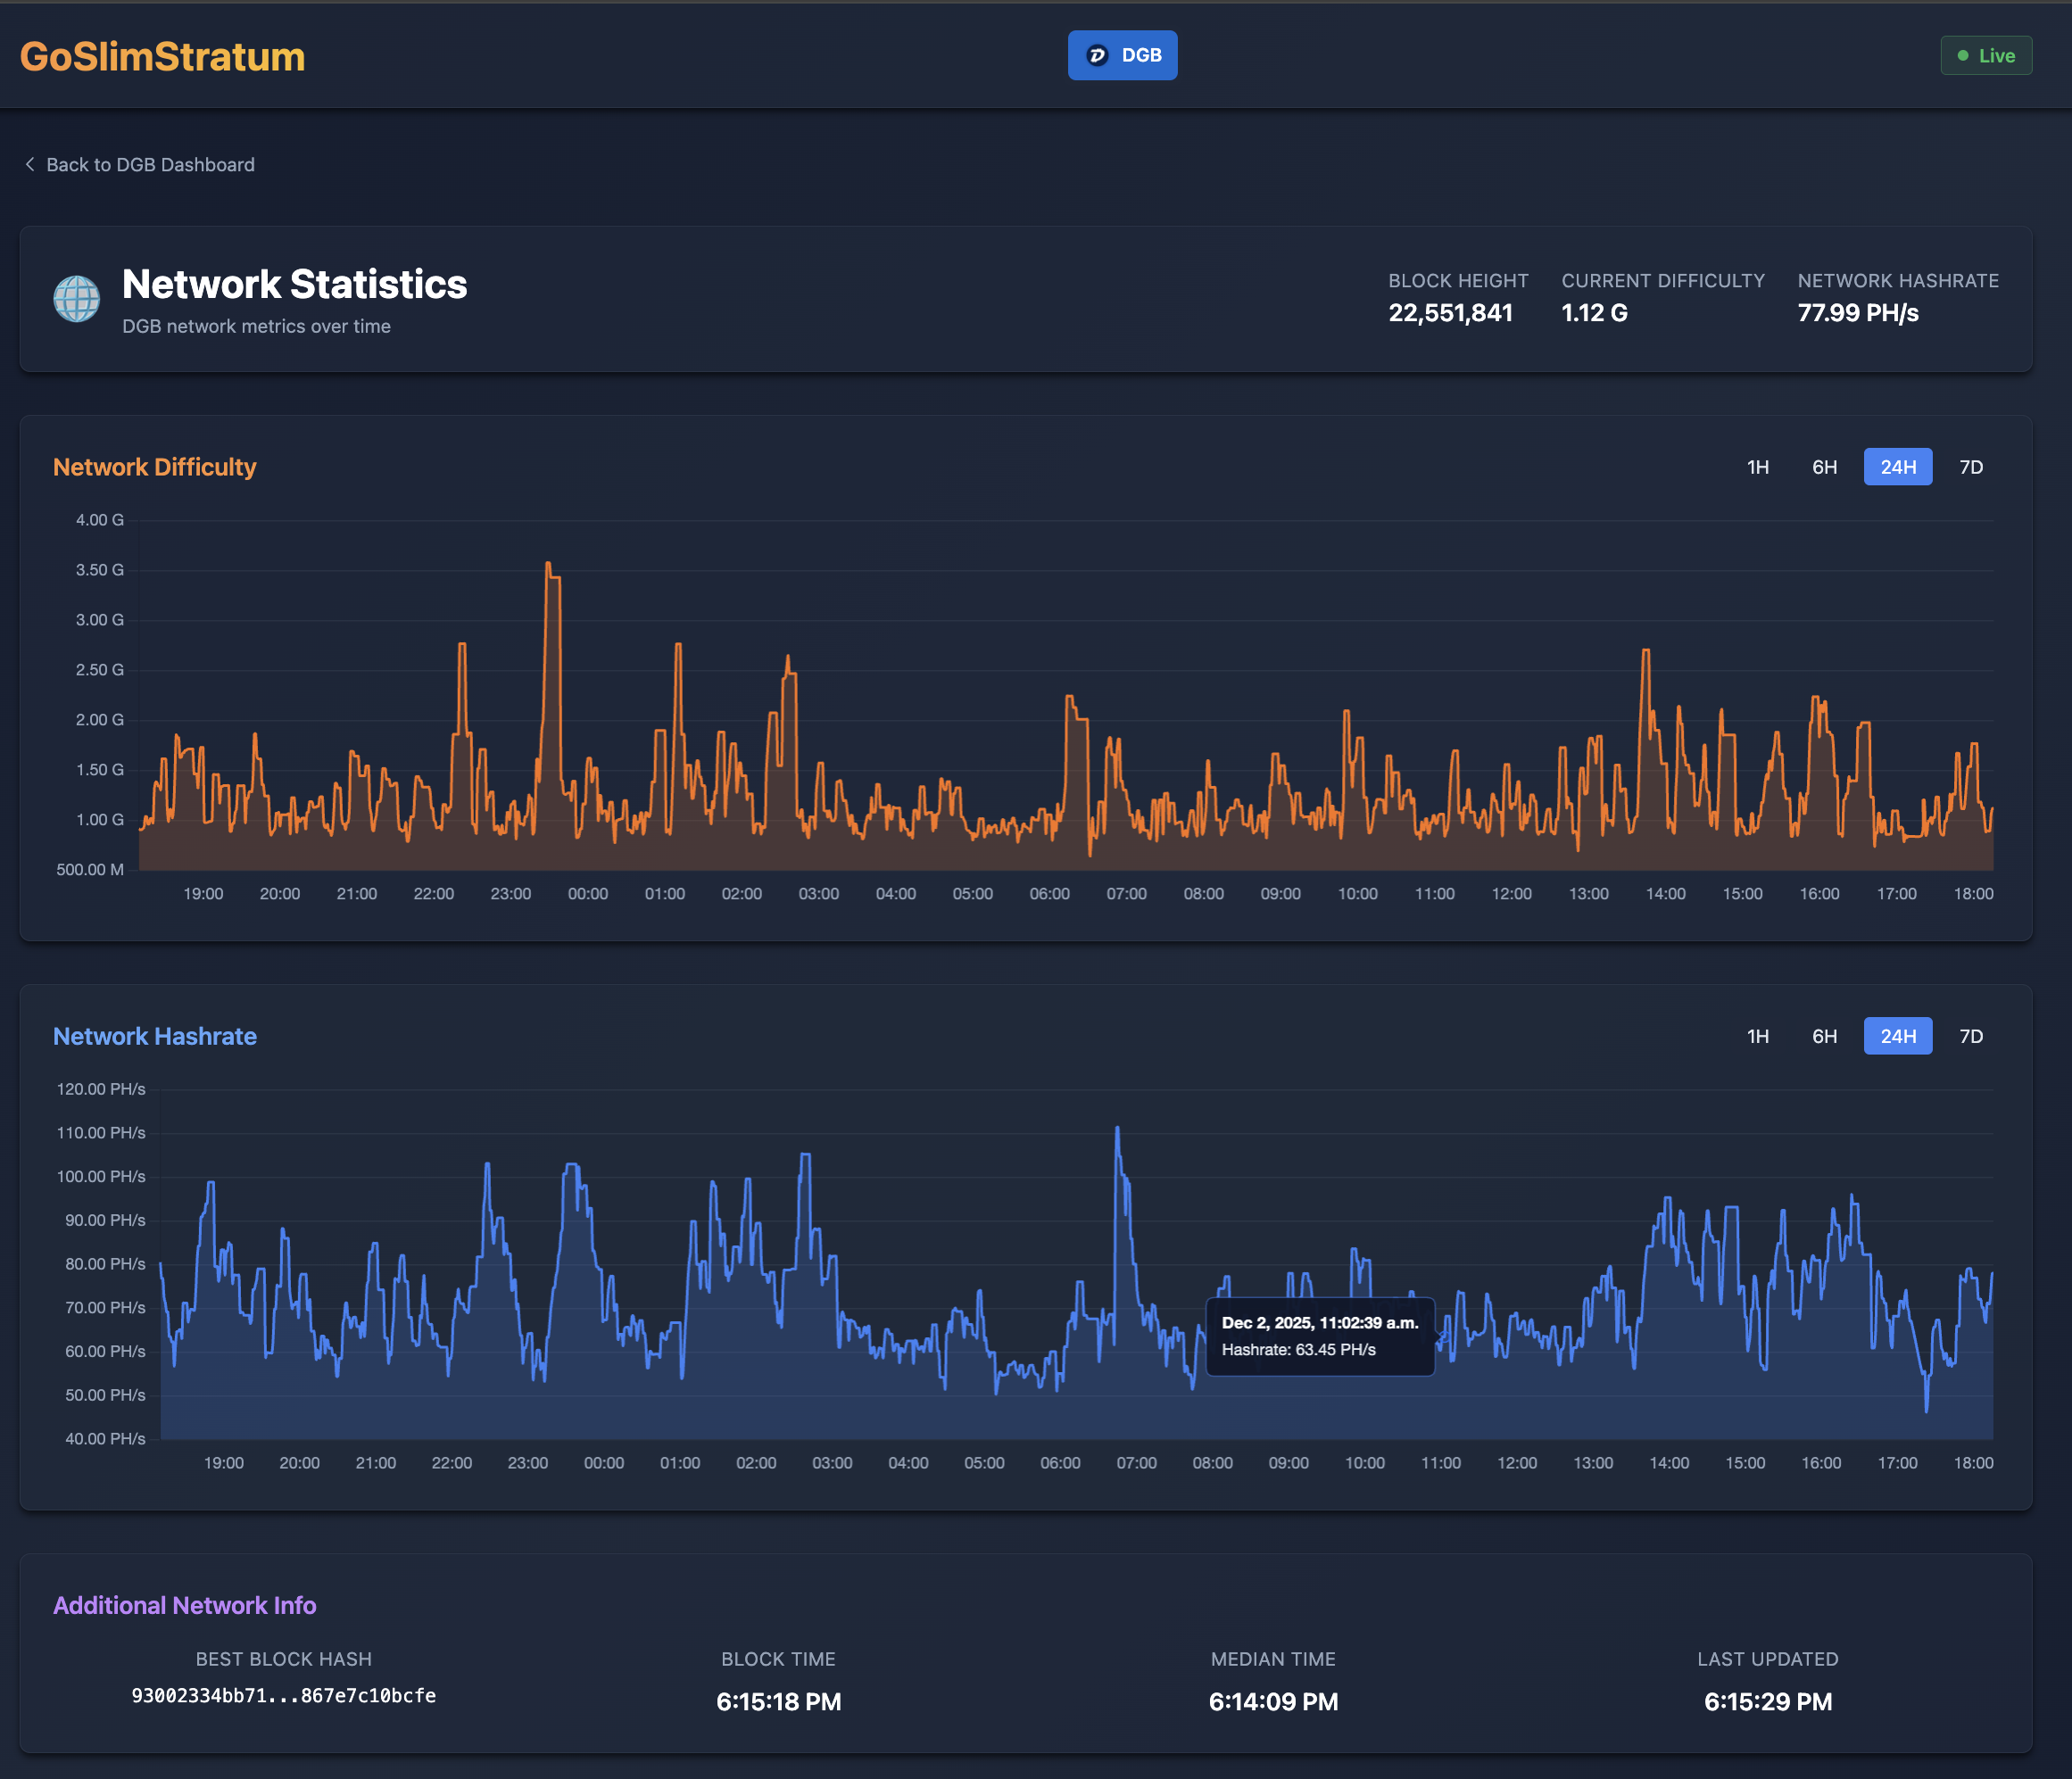2072x1779 pixels.
Task: Click the back chevron before Back to DGB Dashboard
Action: click(31, 164)
